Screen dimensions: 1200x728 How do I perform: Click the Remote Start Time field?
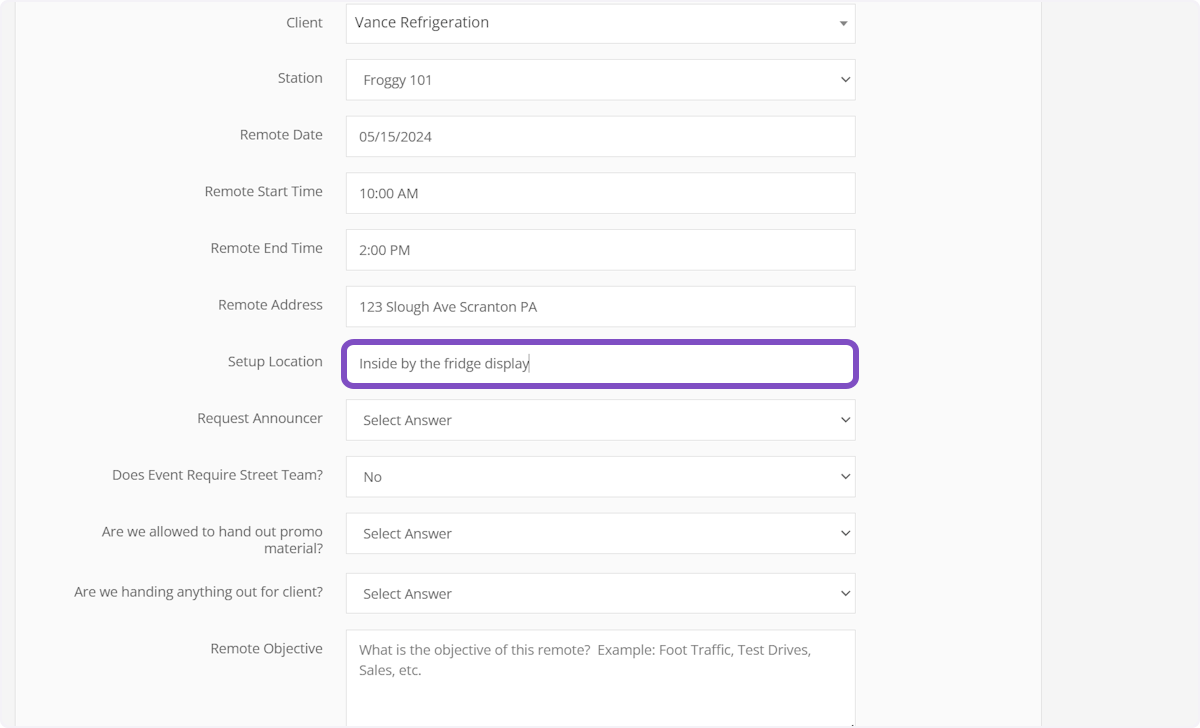600,193
